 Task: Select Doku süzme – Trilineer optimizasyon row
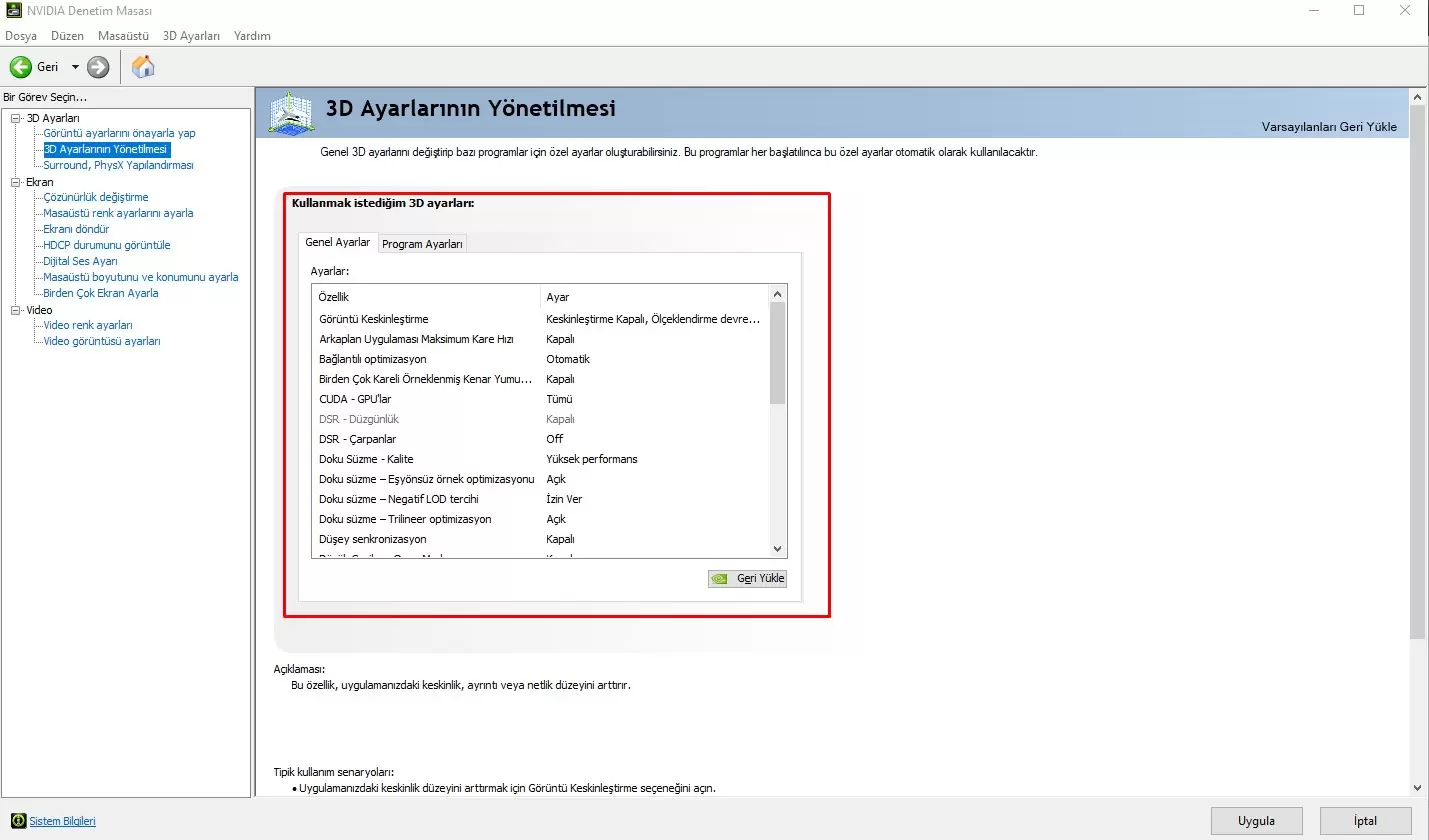coord(540,519)
